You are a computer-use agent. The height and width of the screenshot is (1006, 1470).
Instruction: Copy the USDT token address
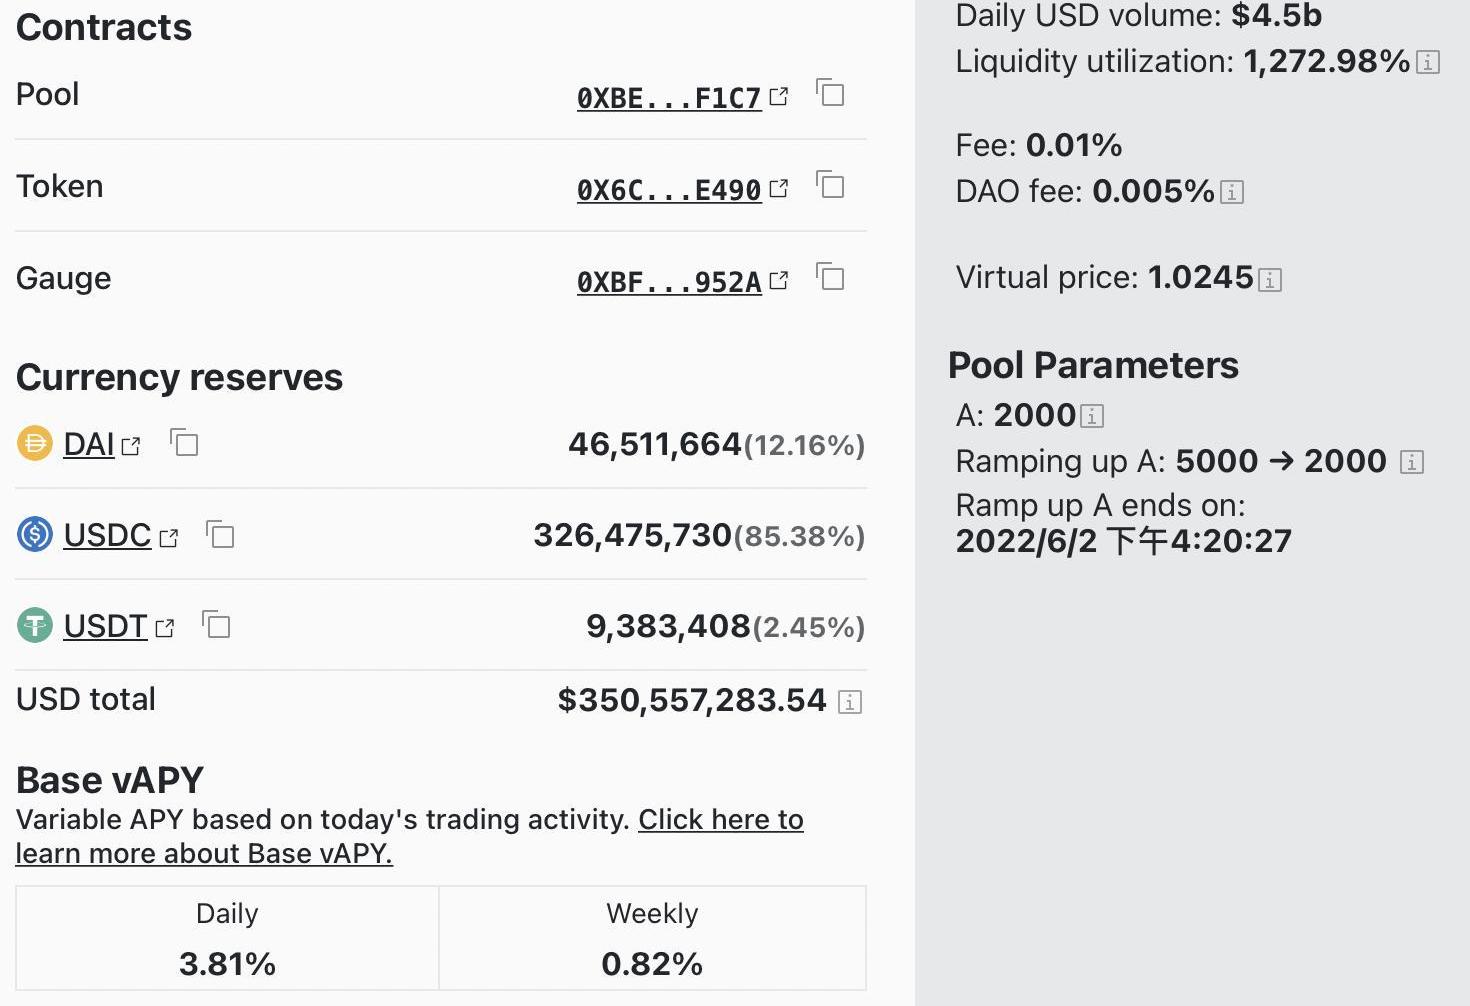click(216, 626)
